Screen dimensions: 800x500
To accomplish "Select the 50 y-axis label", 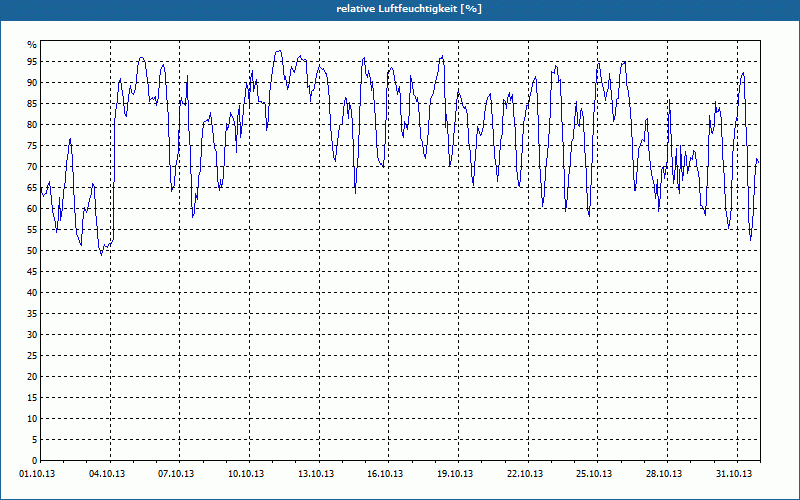I will click(32, 251).
